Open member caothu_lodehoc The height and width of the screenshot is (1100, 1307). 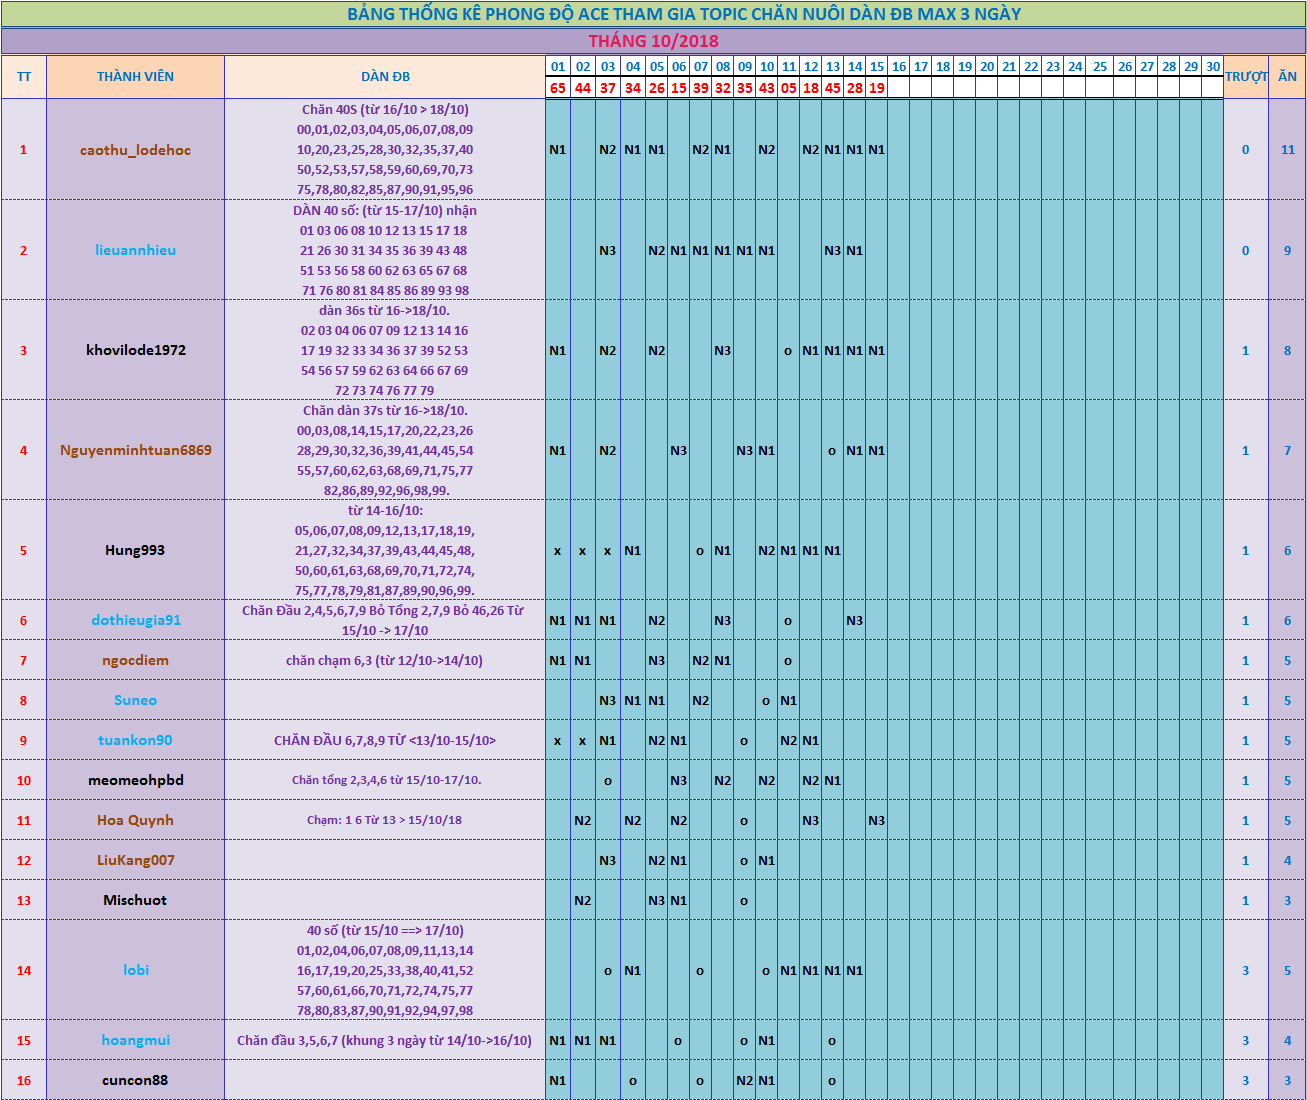click(135, 150)
